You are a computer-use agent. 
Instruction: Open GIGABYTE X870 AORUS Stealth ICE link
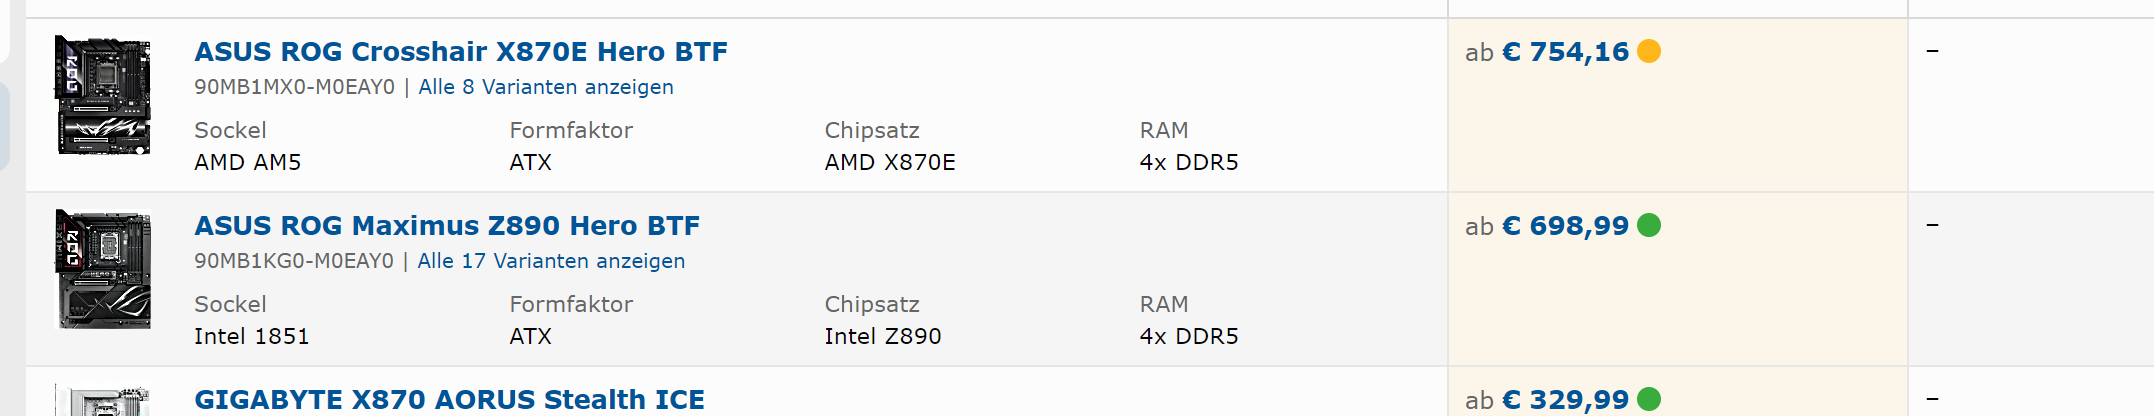pyautogui.click(x=449, y=400)
